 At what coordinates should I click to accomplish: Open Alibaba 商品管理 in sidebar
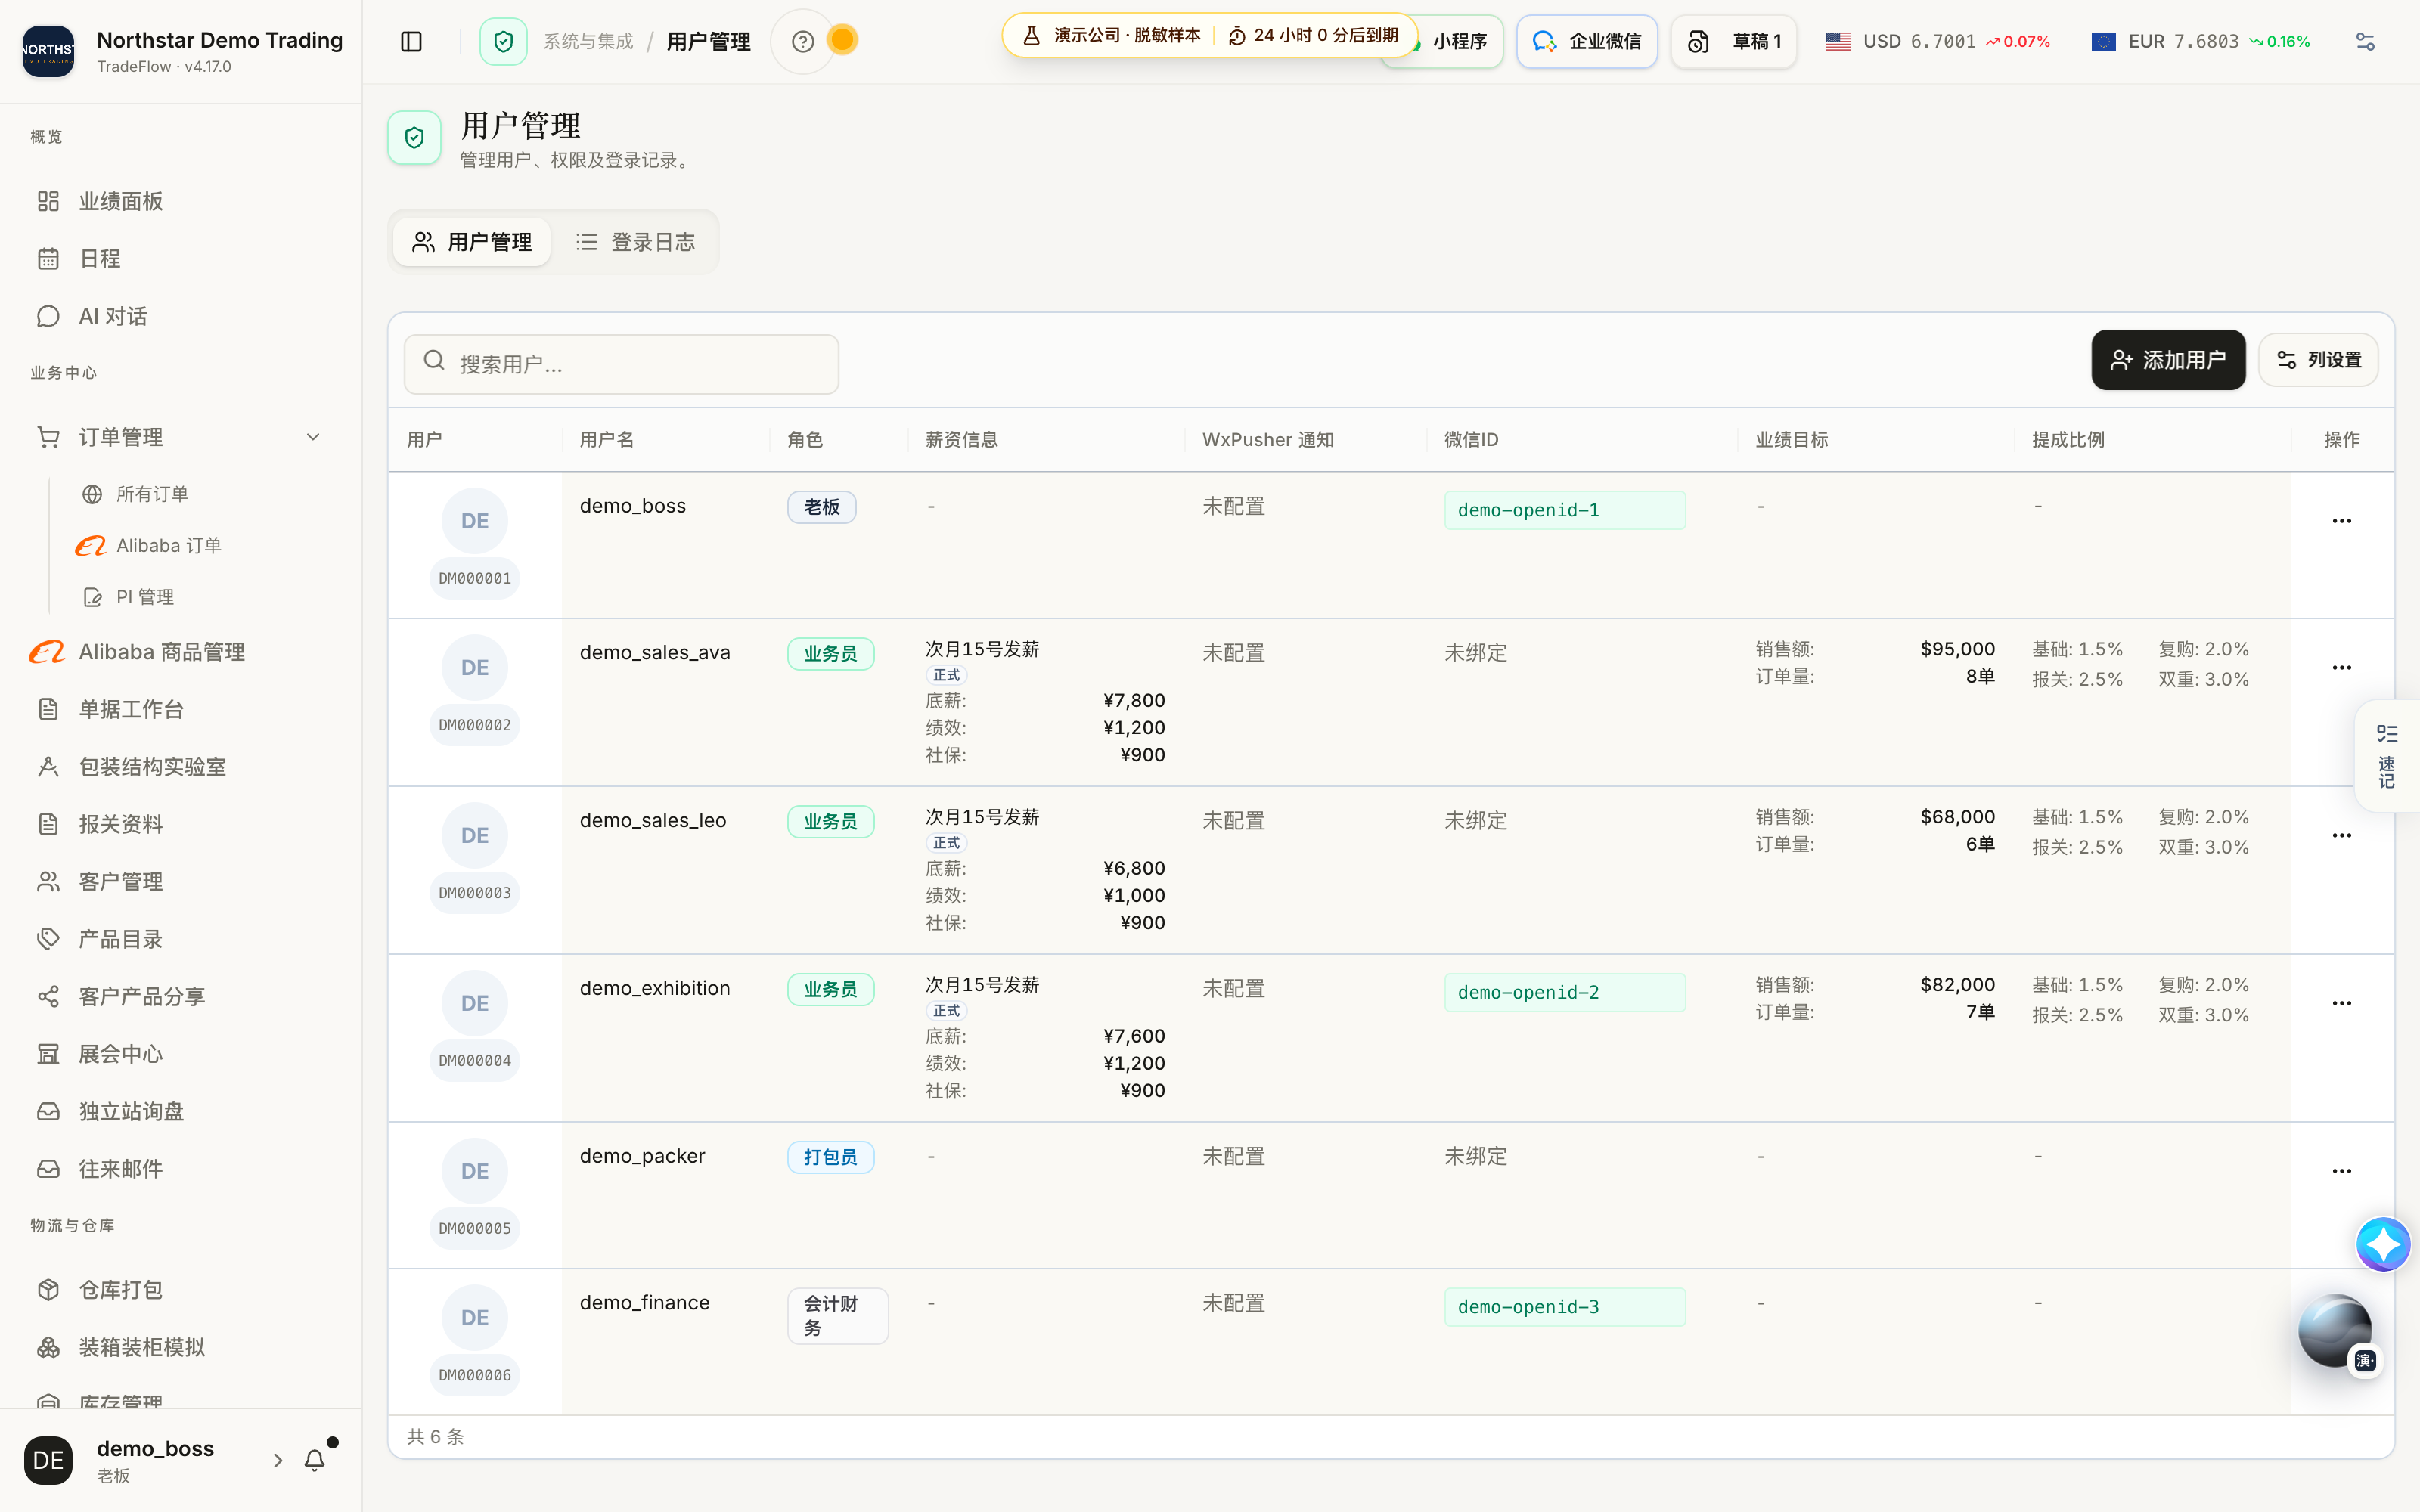pyautogui.click(x=180, y=652)
